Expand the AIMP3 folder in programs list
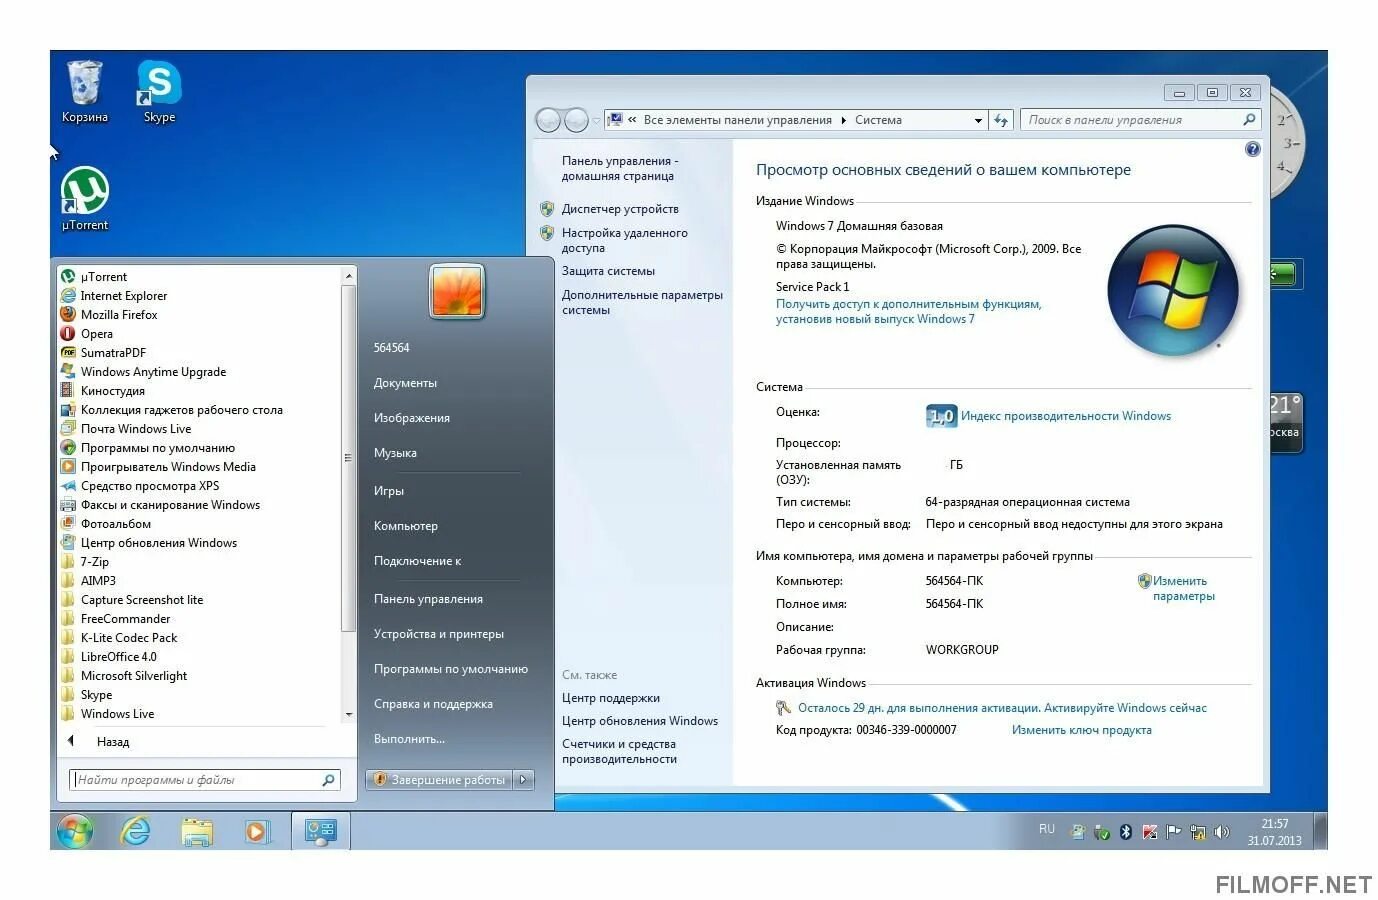Screen dimensions: 1378x900 [98, 581]
